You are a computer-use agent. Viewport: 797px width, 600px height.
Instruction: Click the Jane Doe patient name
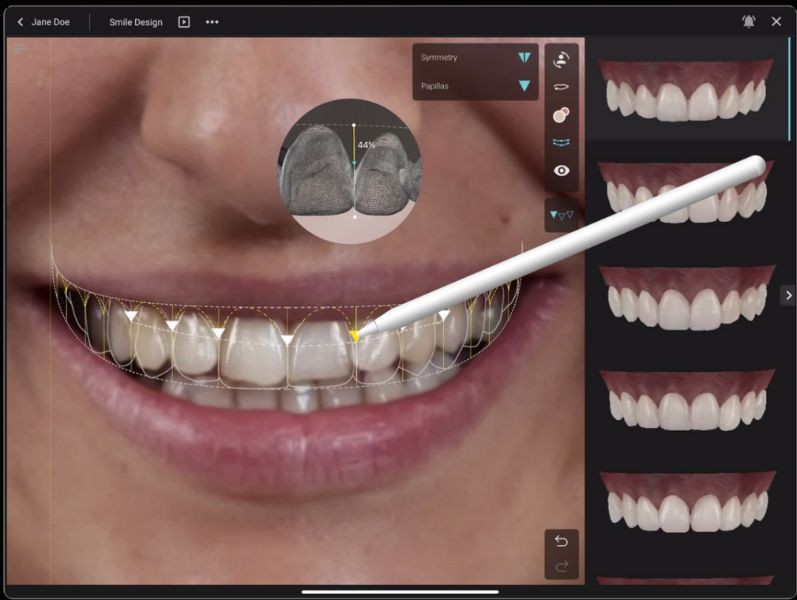[50, 22]
